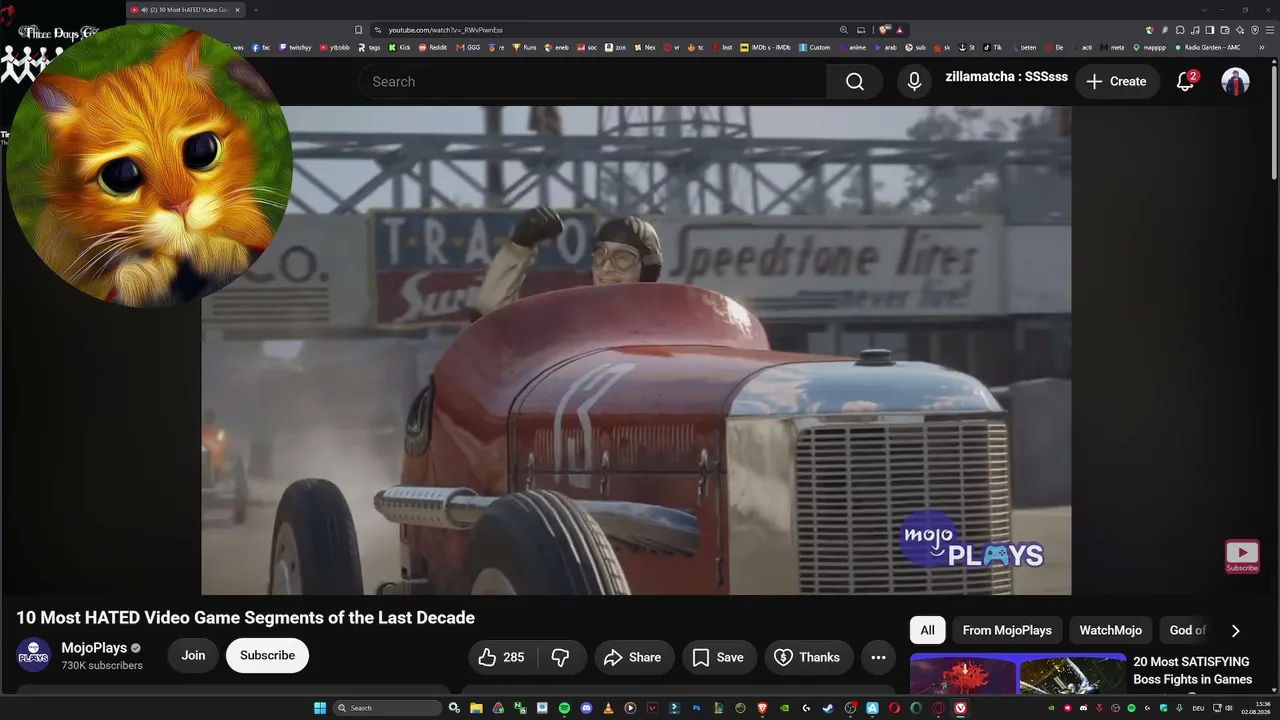The height and width of the screenshot is (720, 1280).
Task: Click the video title text
Action: click(245, 618)
